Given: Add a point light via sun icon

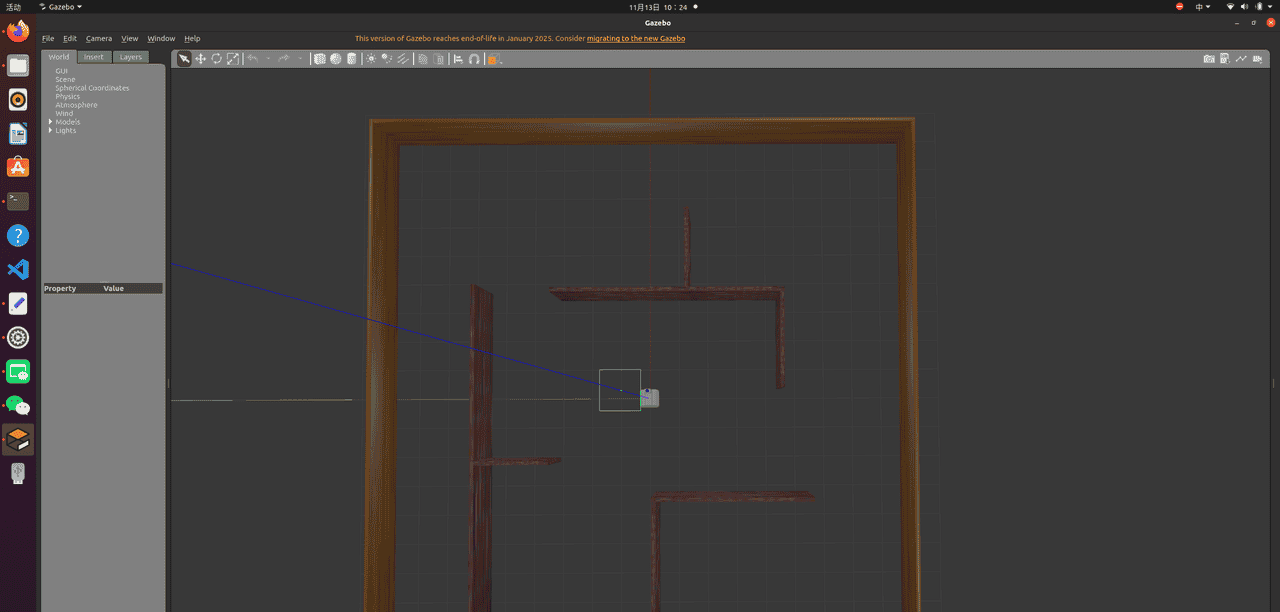Looking at the screenshot, I should pyautogui.click(x=371, y=59).
